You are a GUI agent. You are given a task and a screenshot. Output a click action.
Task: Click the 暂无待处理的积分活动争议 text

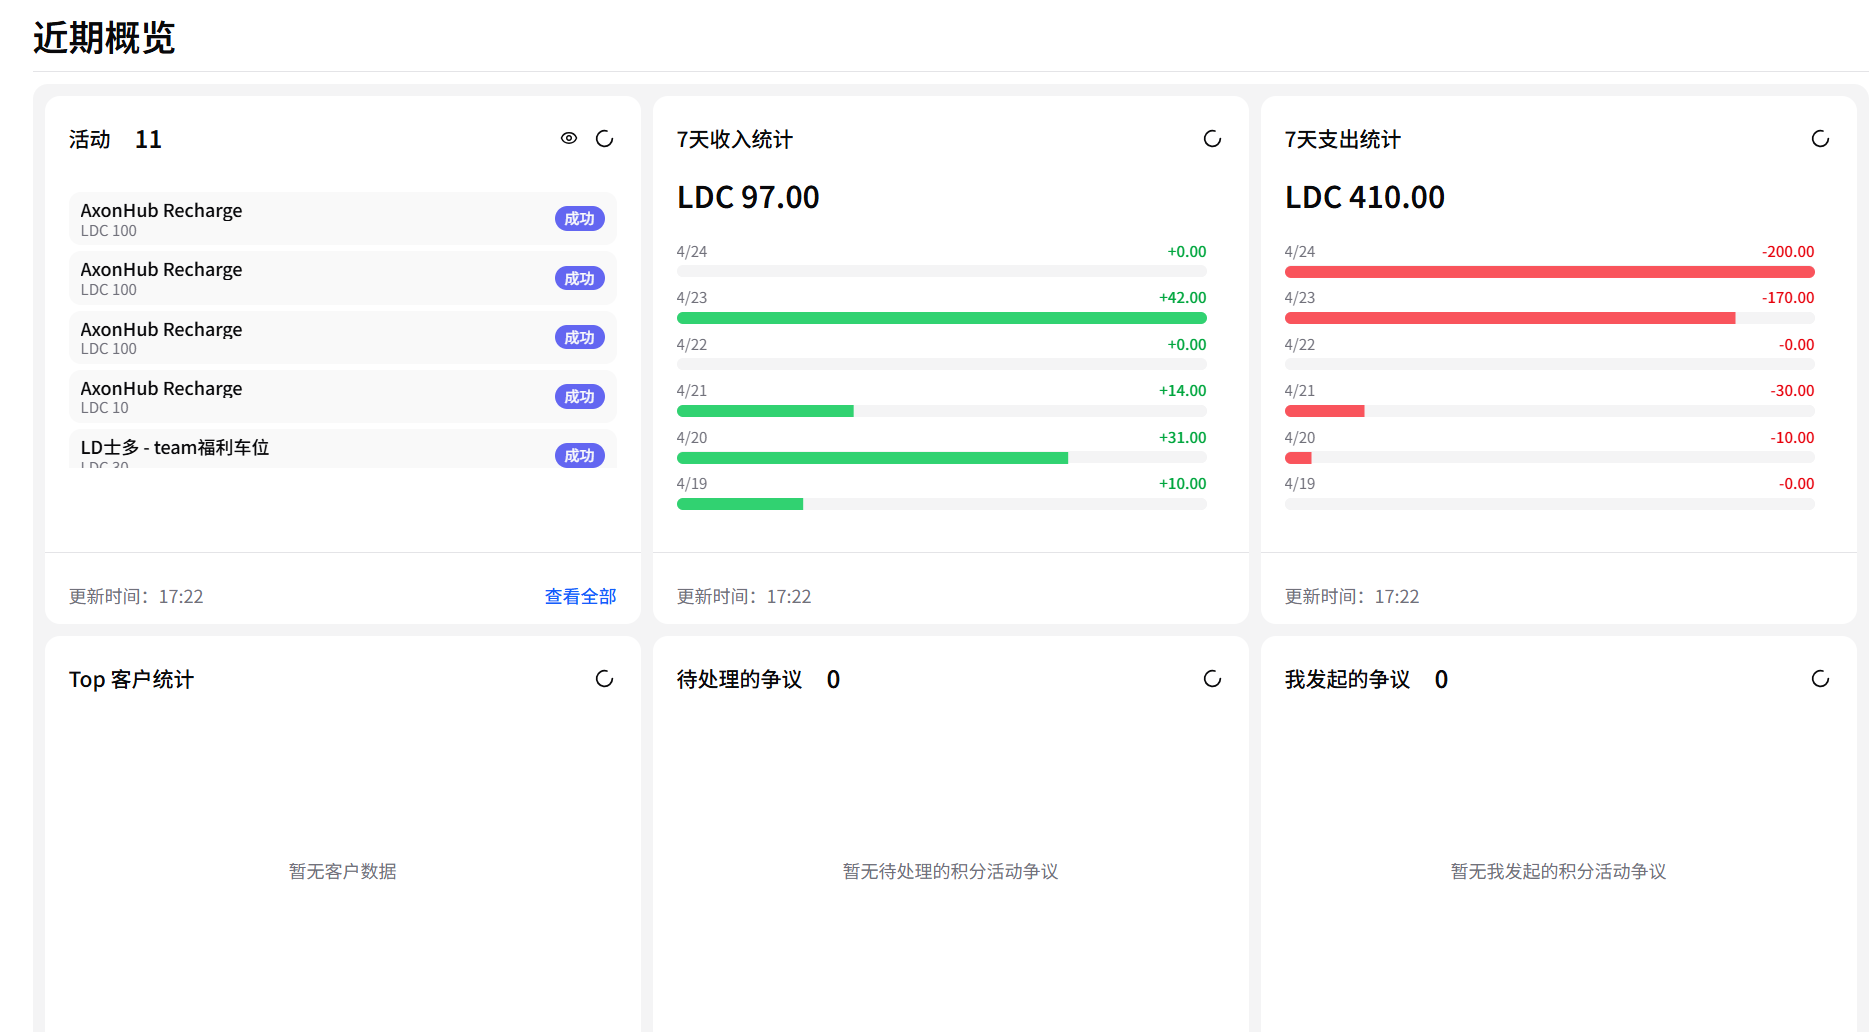tap(951, 872)
